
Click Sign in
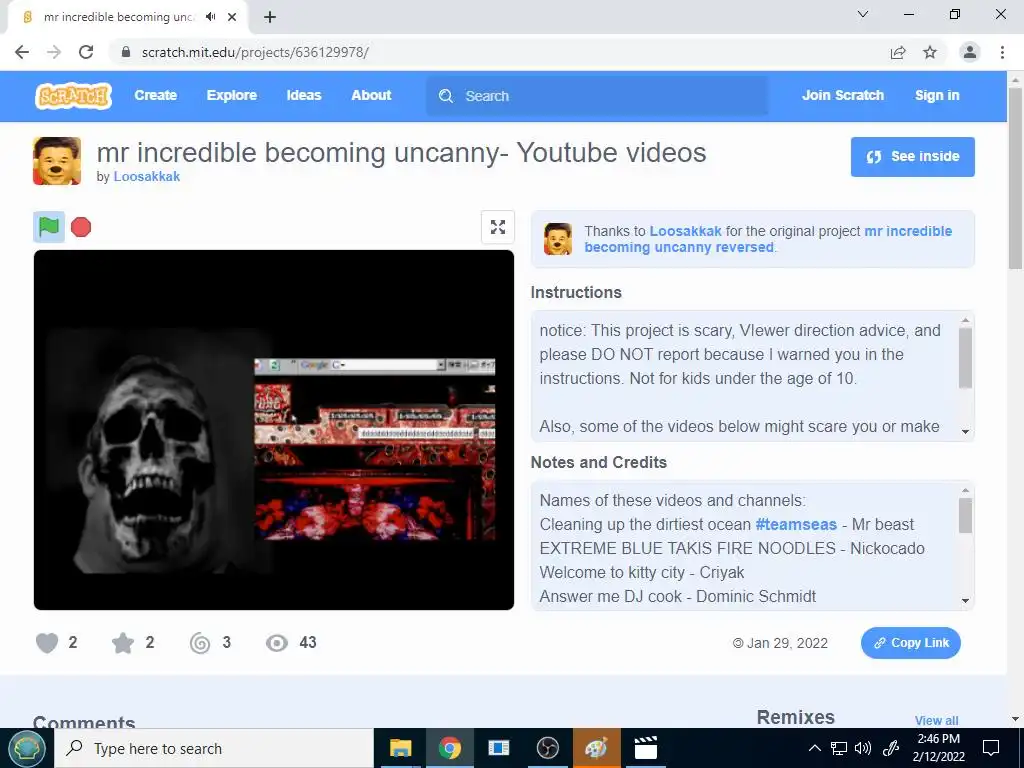[937, 95]
